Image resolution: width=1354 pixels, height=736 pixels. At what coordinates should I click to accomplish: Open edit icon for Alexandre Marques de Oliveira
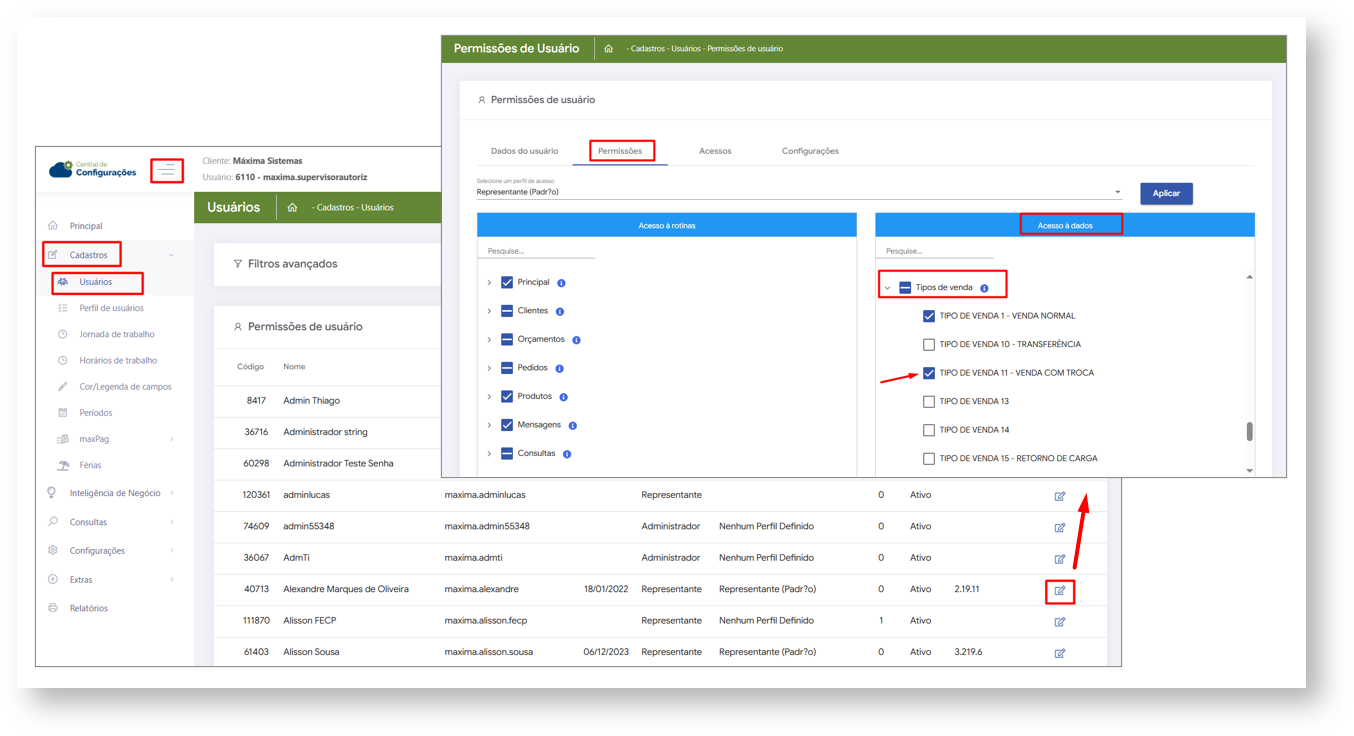click(x=1059, y=591)
